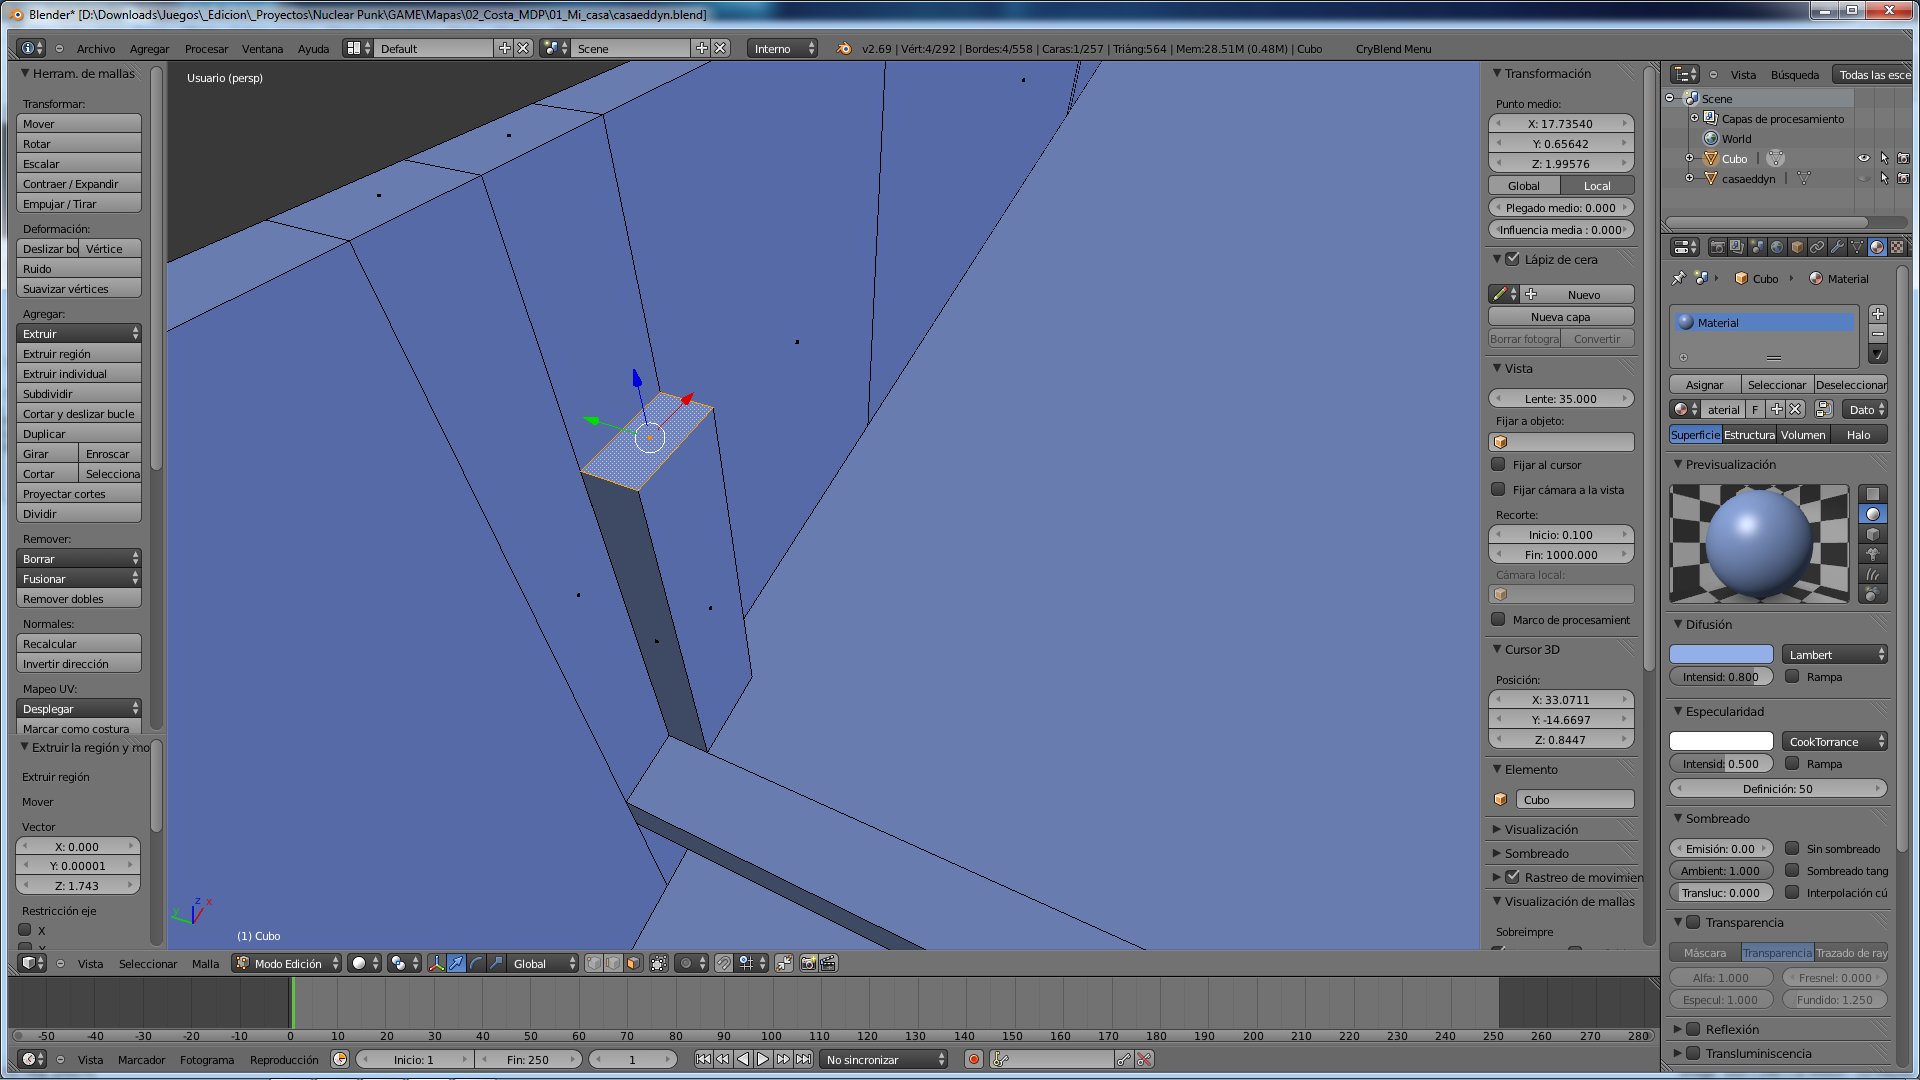Switch to face select mode cube icon
This screenshot has height=1080, width=1920.
(x=632, y=963)
